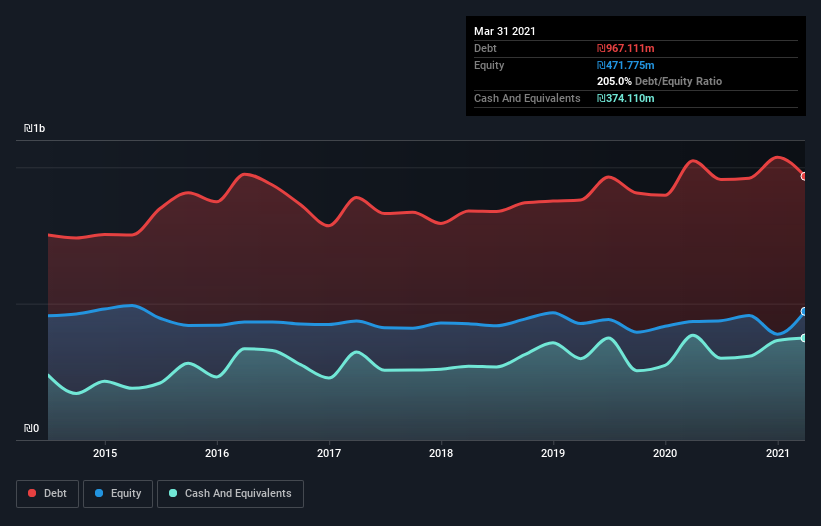This screenshot has height=526, width=821.
Task: Click the ₪1b y-axis label
Action: [x=35, y=128]
